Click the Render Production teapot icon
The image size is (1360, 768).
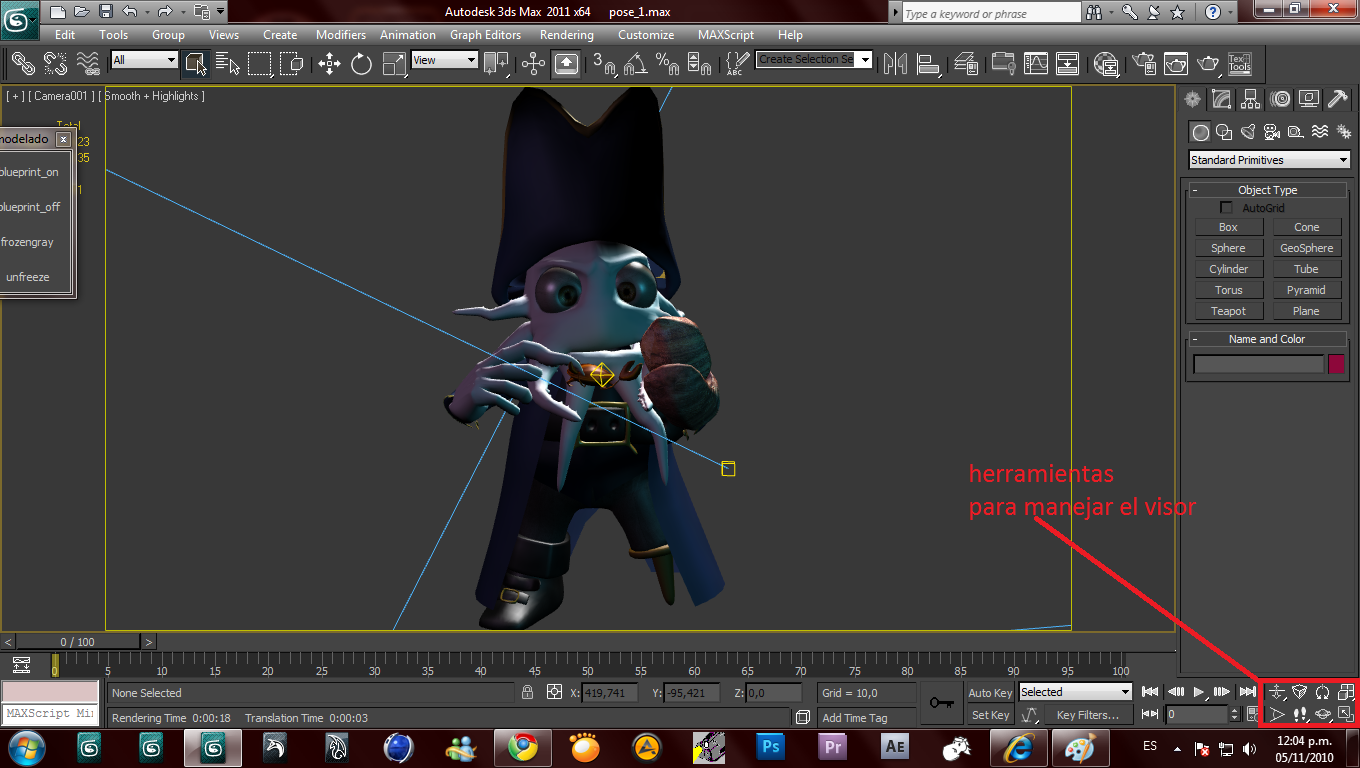(x=1208, y=64)
